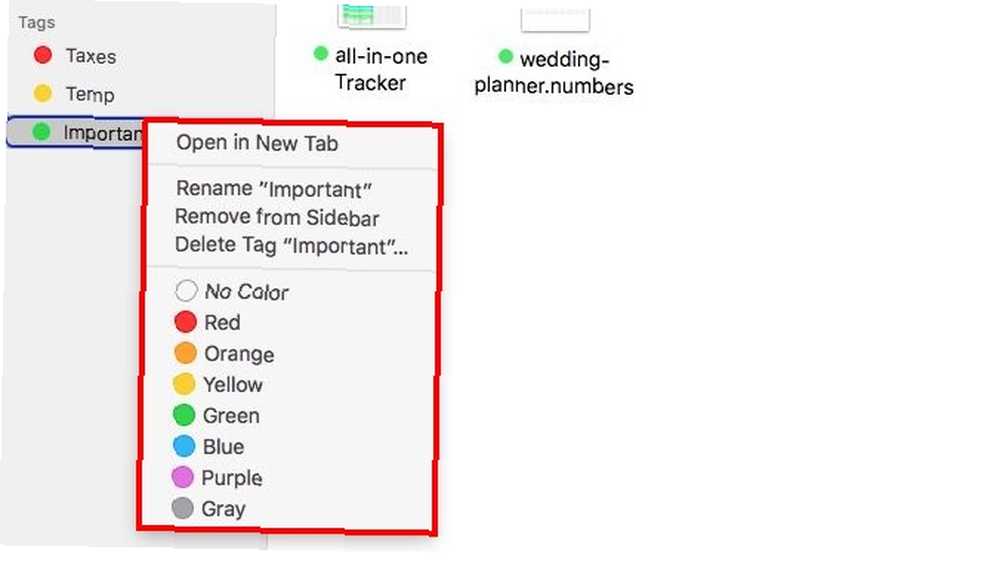Click the Tags section header
This screenshot has width=1000, height=565.
tap(36, 23)
